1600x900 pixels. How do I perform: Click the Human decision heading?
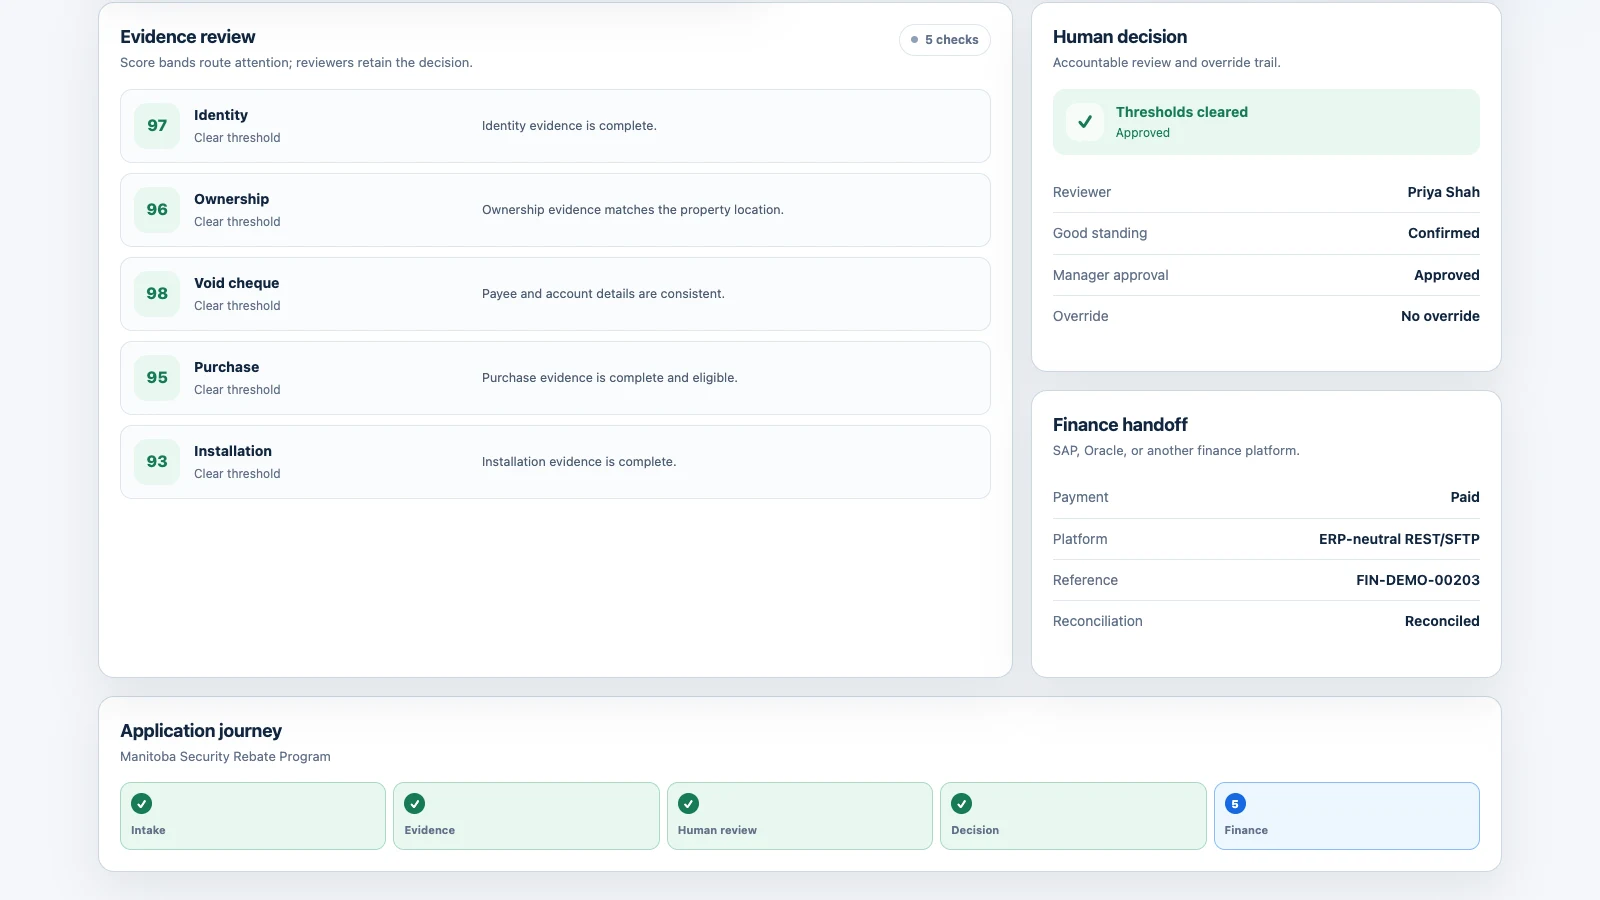[x=1120, y=37]
